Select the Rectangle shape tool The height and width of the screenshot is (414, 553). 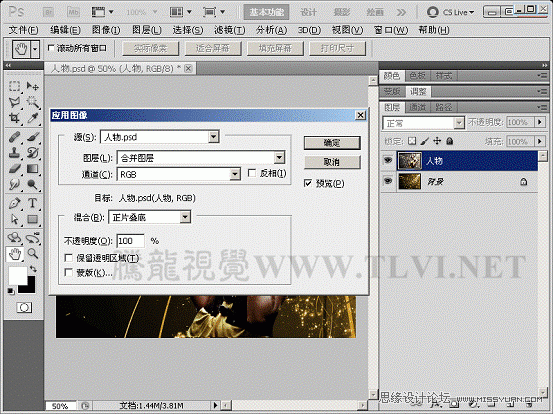tap(32, 219)
